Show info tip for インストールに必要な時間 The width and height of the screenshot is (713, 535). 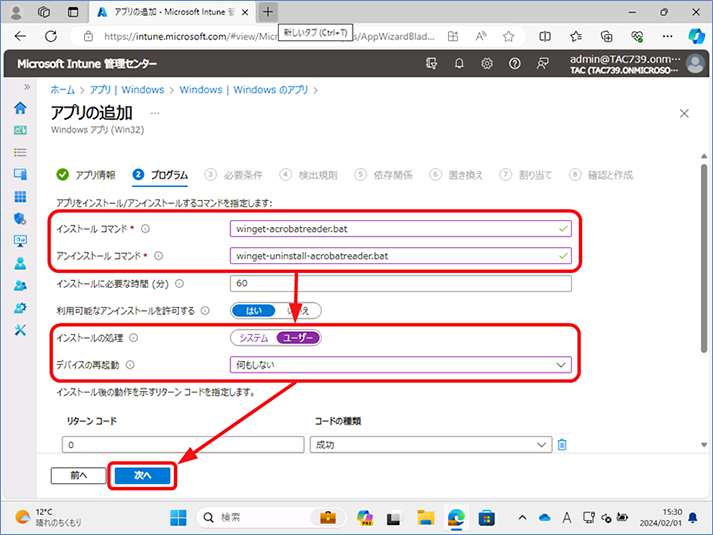pos(180,284)
